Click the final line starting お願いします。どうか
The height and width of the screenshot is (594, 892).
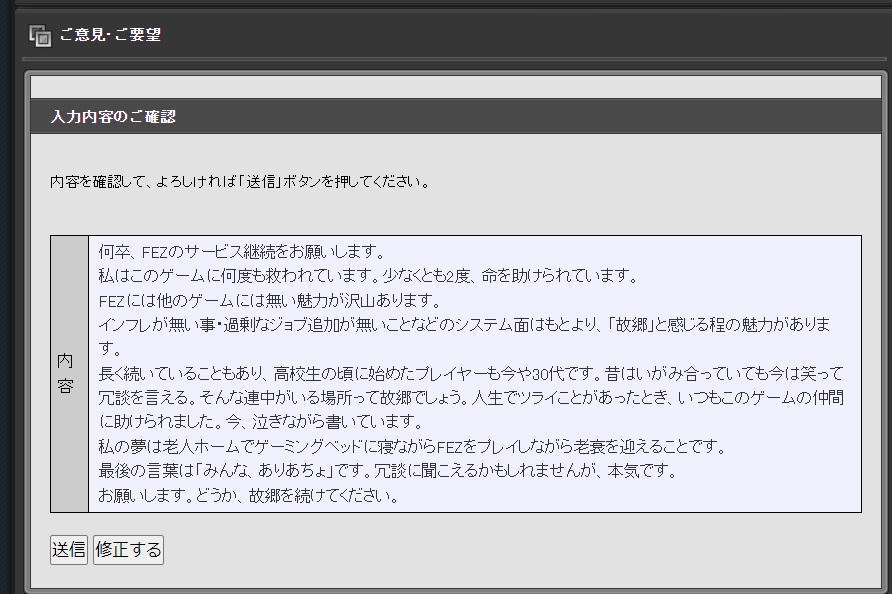pyautogui.click(x=248, y=495)
